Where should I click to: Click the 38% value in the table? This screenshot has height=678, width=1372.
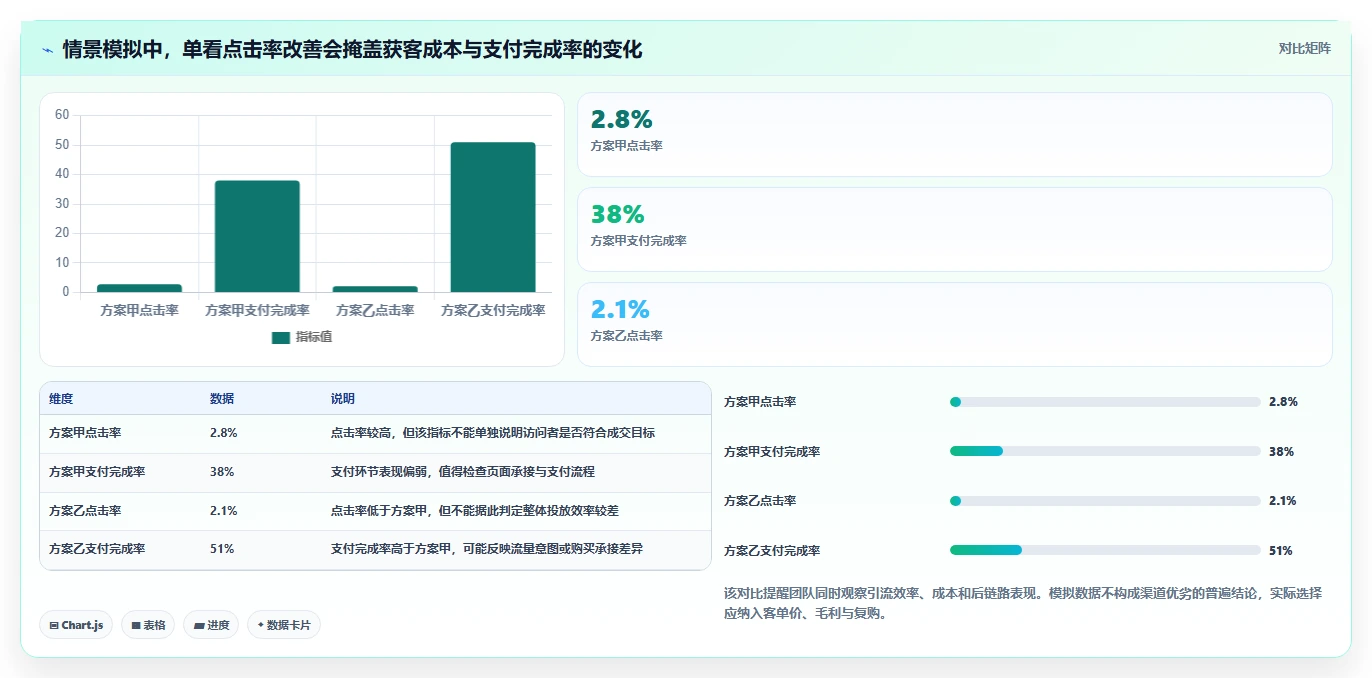[222, 472]
